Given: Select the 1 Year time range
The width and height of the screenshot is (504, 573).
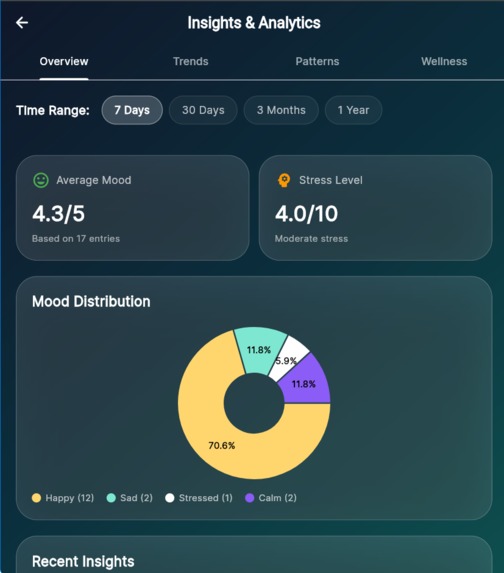Looking at the screenshot, I should (x=353, y=110).
